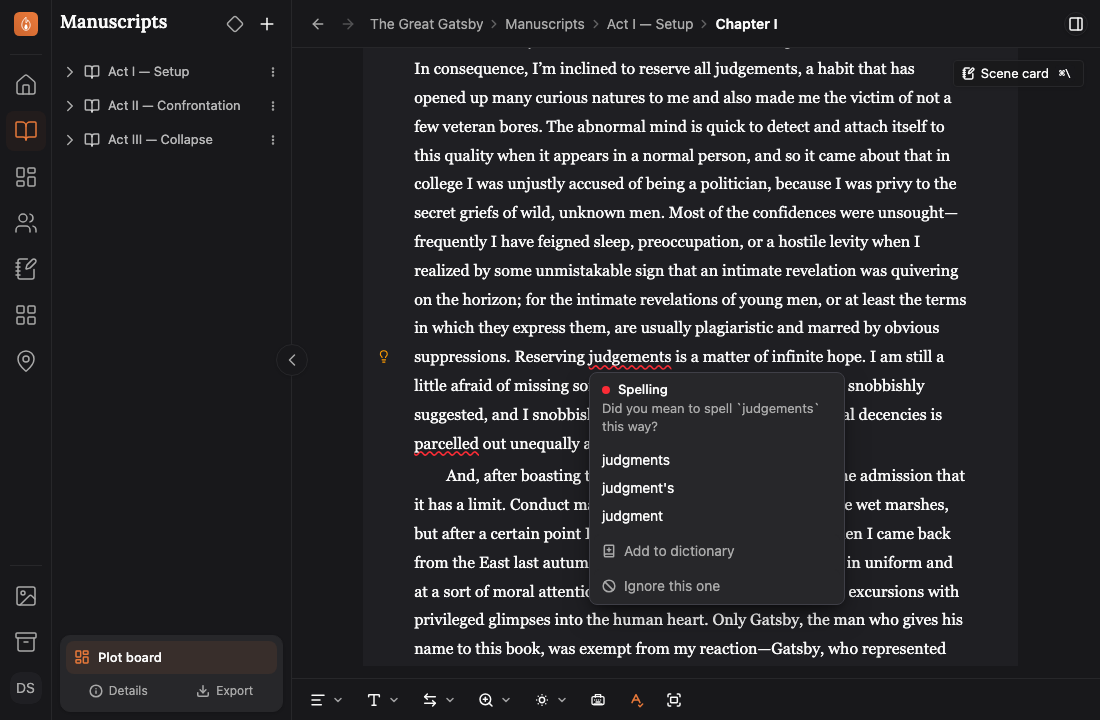Open the image gallery icon in sidebar
Viewport: 1100px width, 720px height.
tap(26, 596)
